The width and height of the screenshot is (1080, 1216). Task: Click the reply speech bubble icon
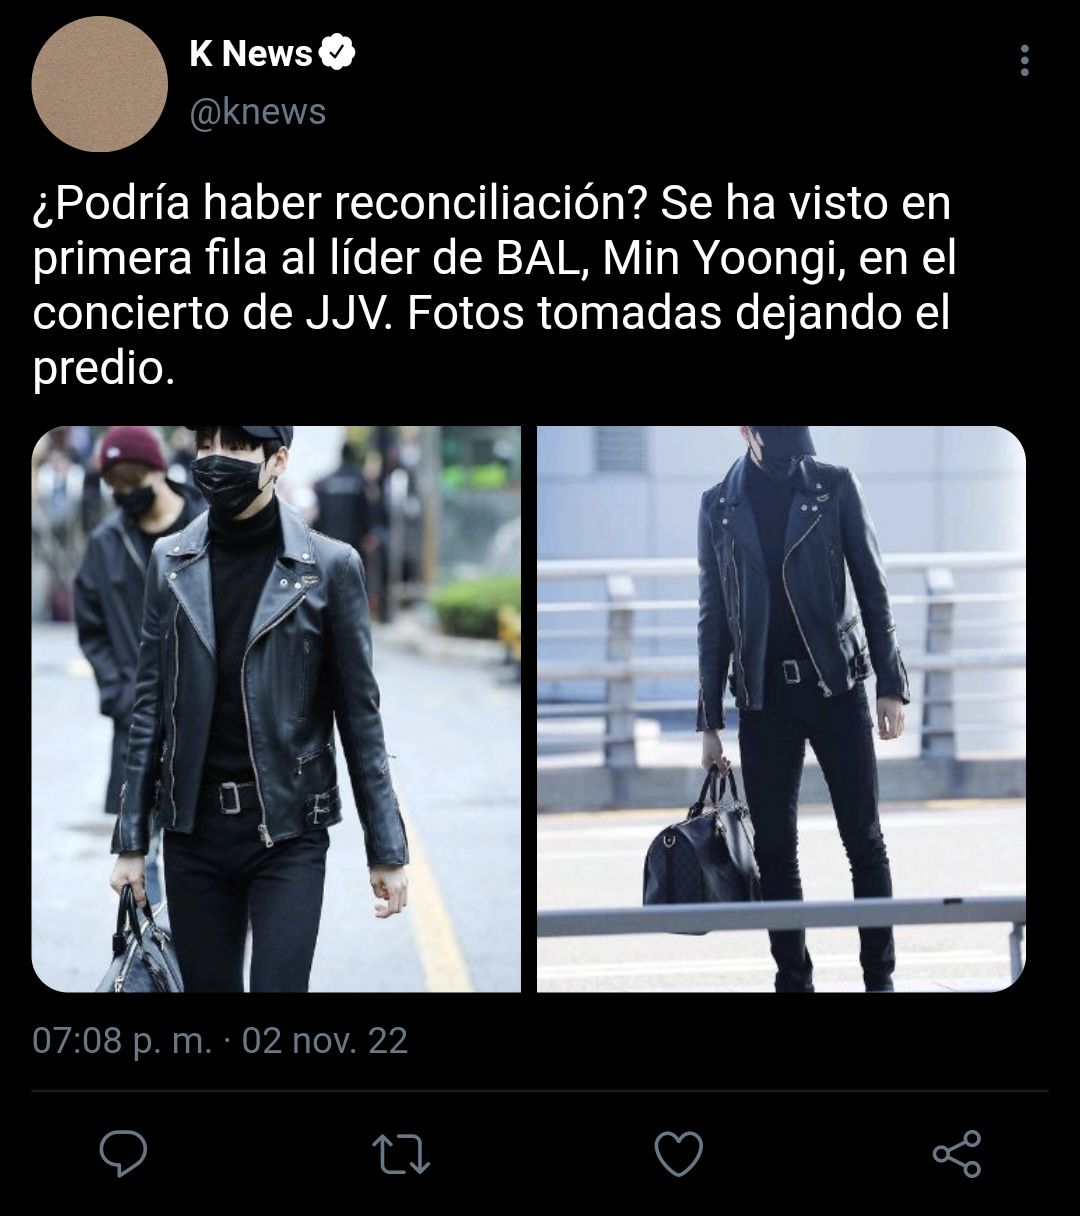click(x=124, y=1154)
